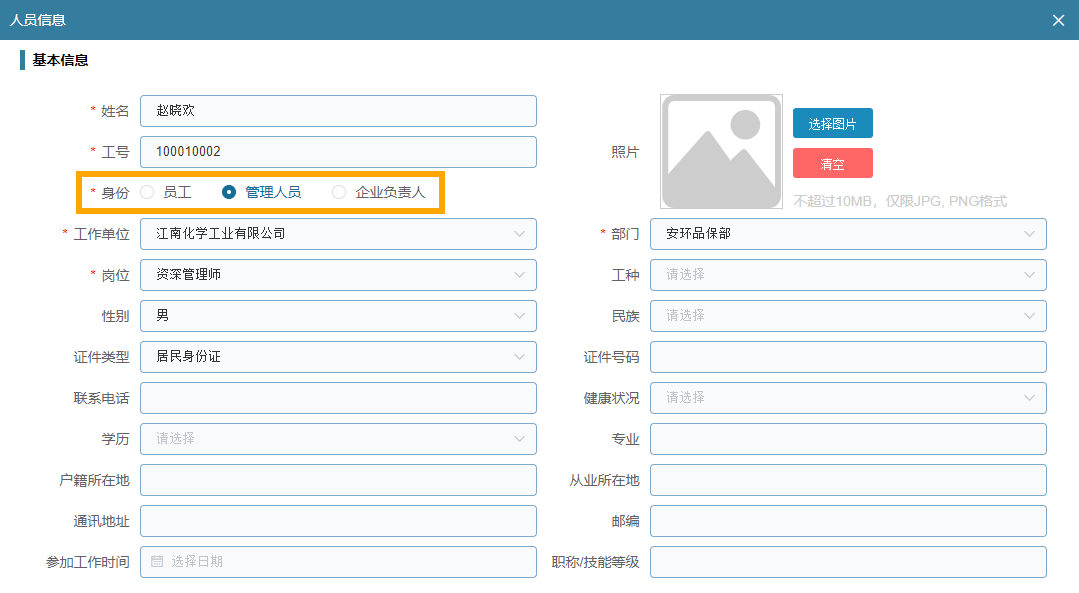
Task: Open the 学历 dropdown
Action: point(338,439)
